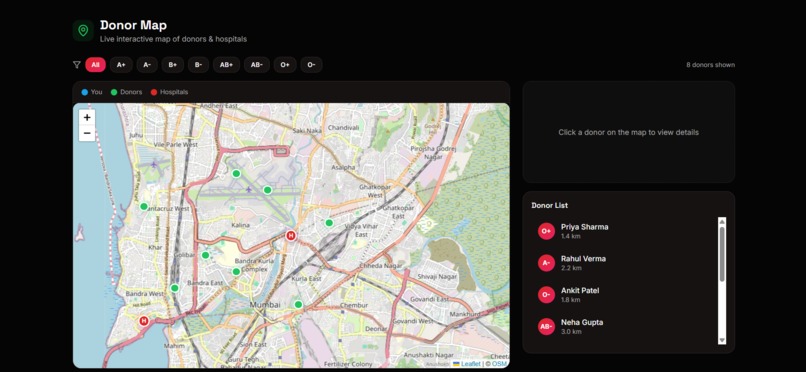Filter donors by O- chip
This screenshot has height=372, width=806.
coord(312,65)
